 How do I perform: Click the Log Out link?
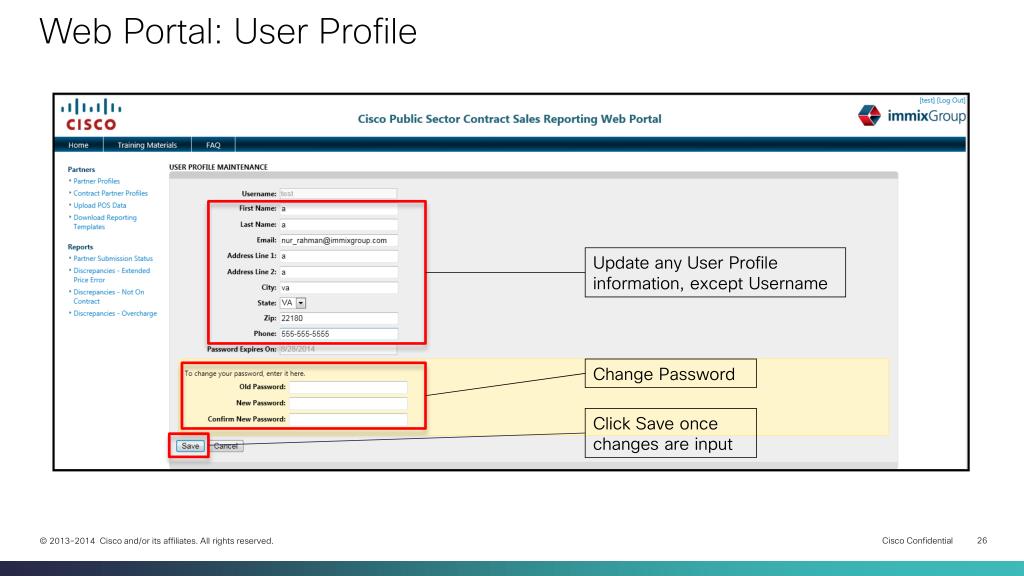(x=951, y=101)
